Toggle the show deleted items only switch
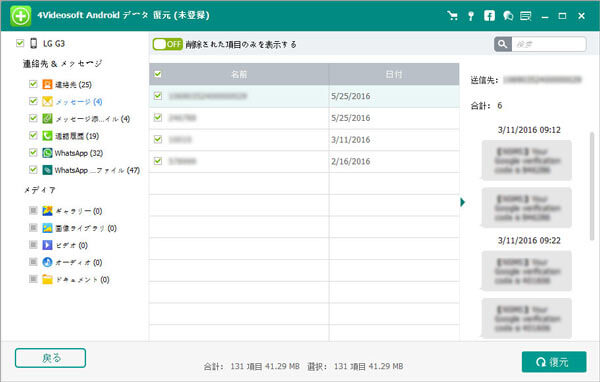Screen dimensions: 600x382 pyautogui.click(x=167, y=44)
